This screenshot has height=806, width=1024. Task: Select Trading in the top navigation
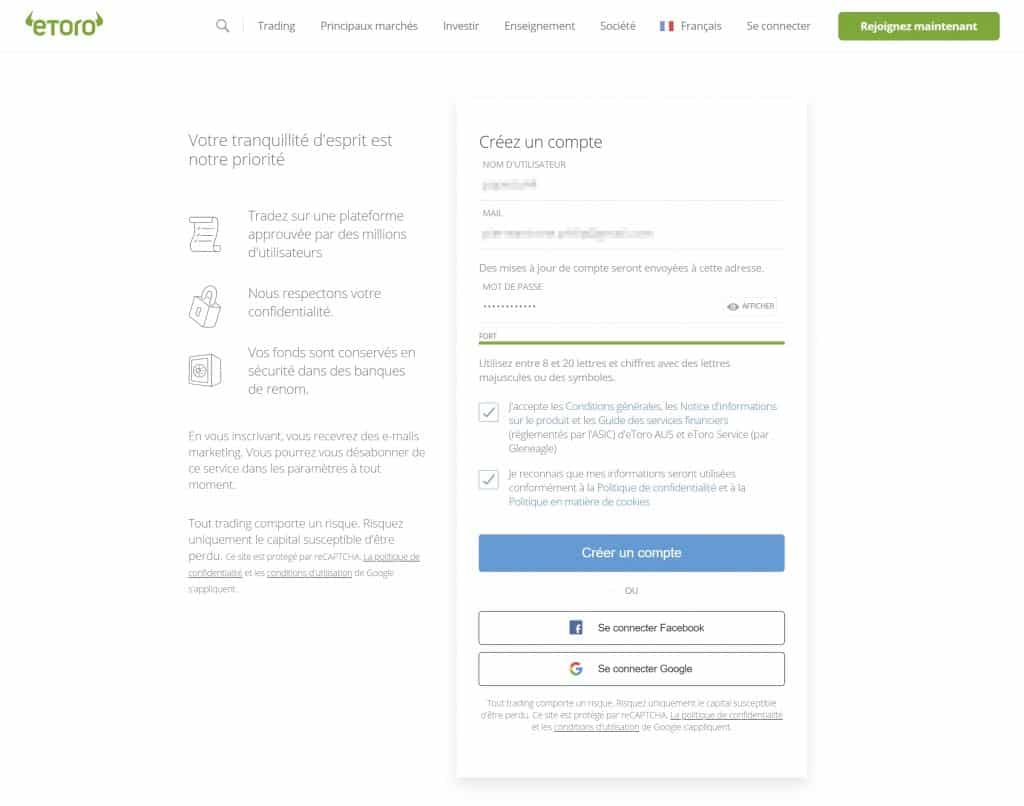point(276,26)
